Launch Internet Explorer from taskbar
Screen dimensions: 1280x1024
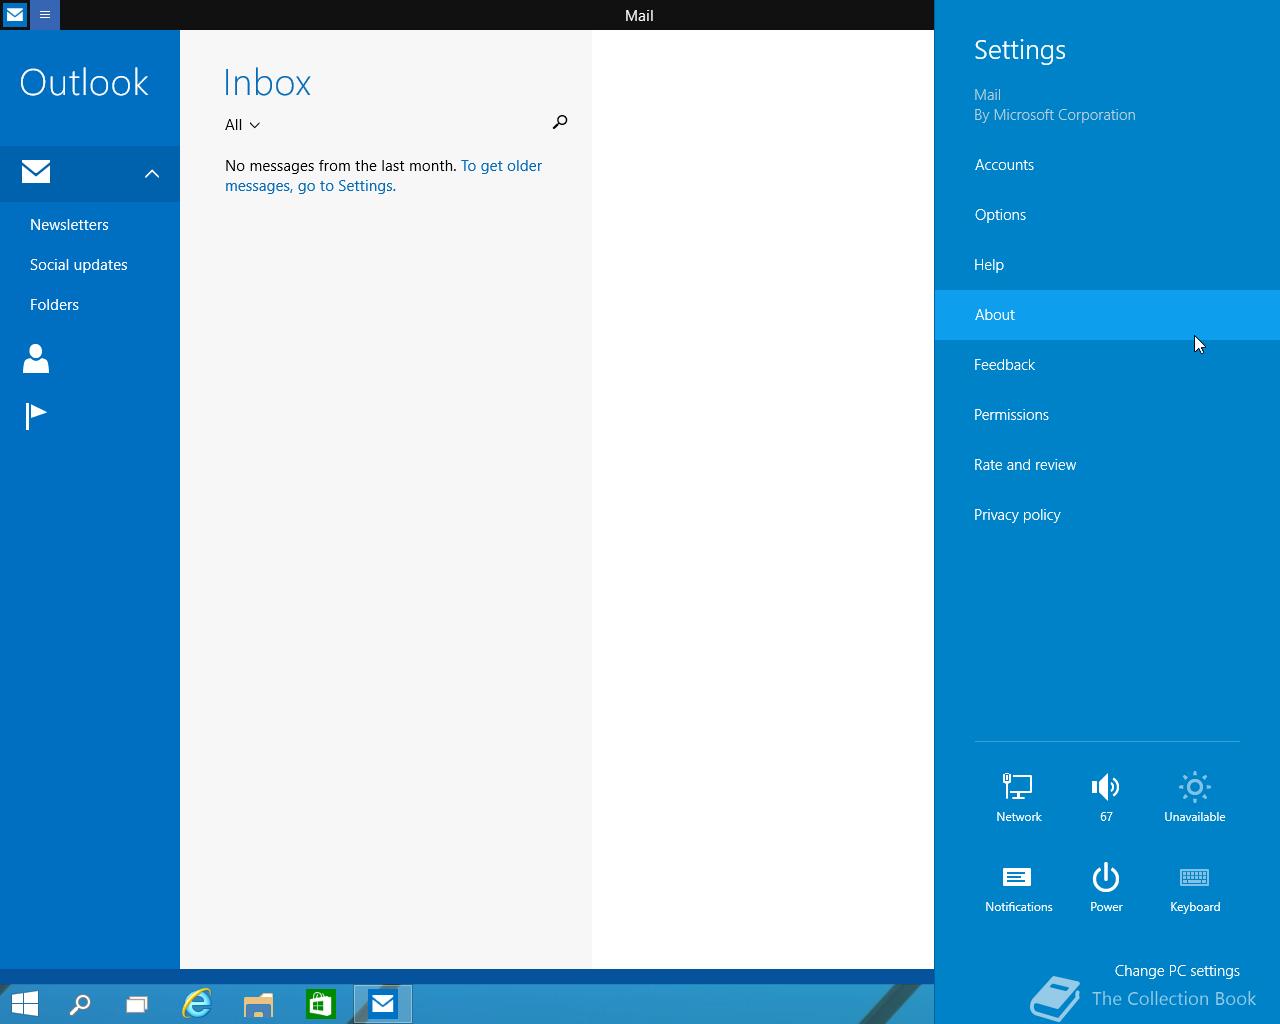click(197, 1004)
